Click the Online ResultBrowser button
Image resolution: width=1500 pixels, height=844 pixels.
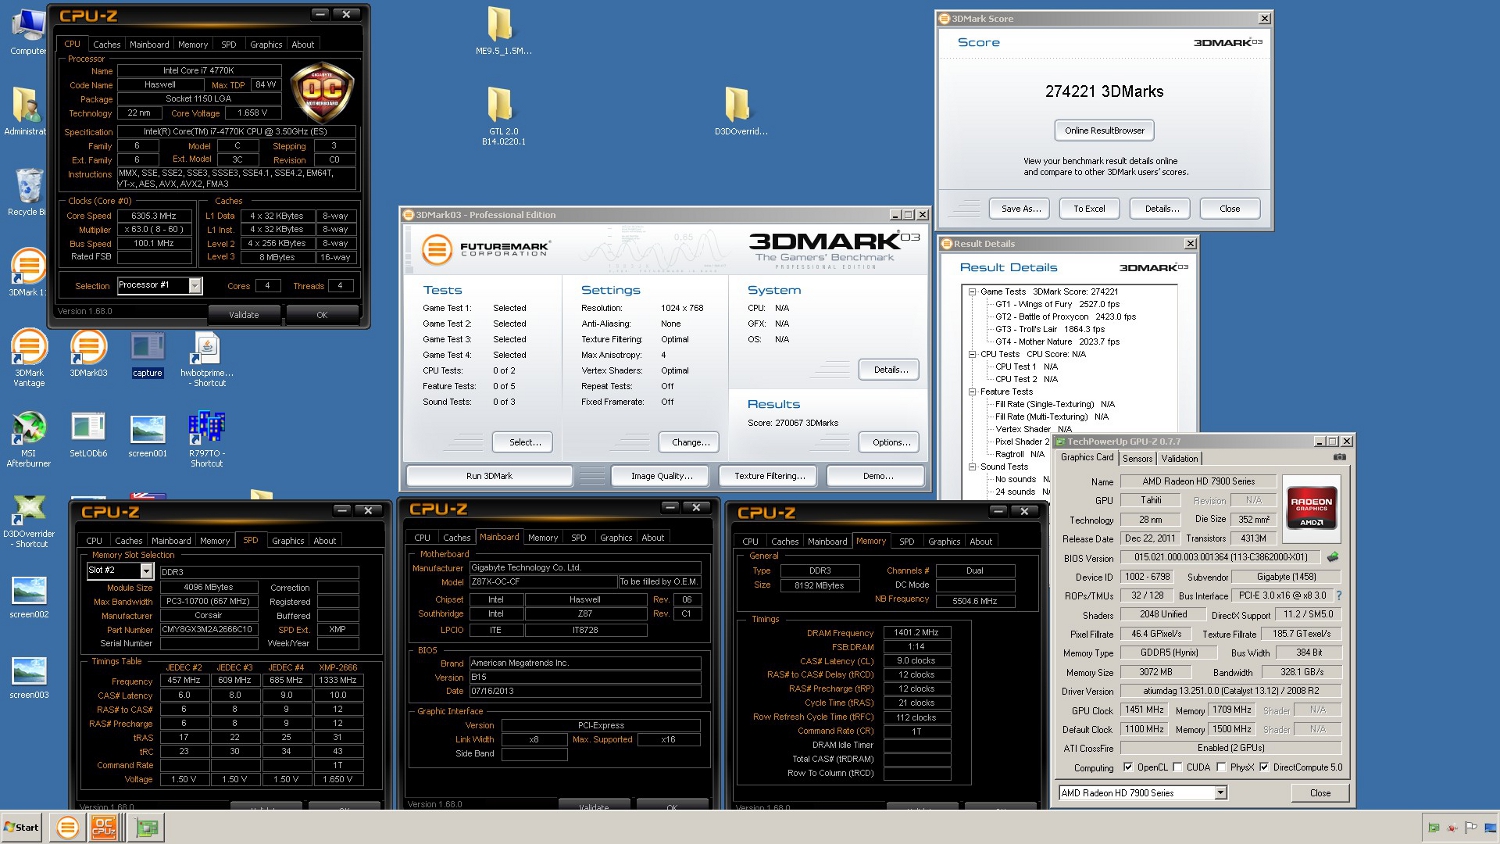1104,130
